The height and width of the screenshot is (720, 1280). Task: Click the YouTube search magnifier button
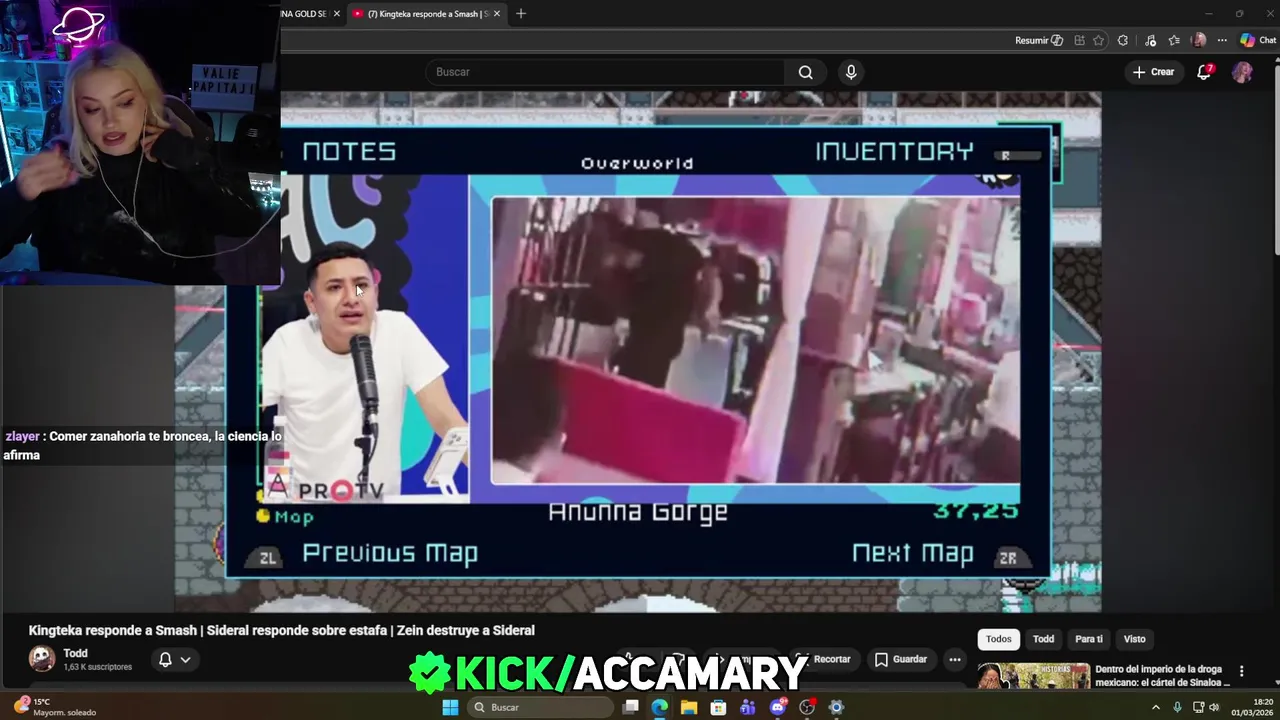point(805,72)
